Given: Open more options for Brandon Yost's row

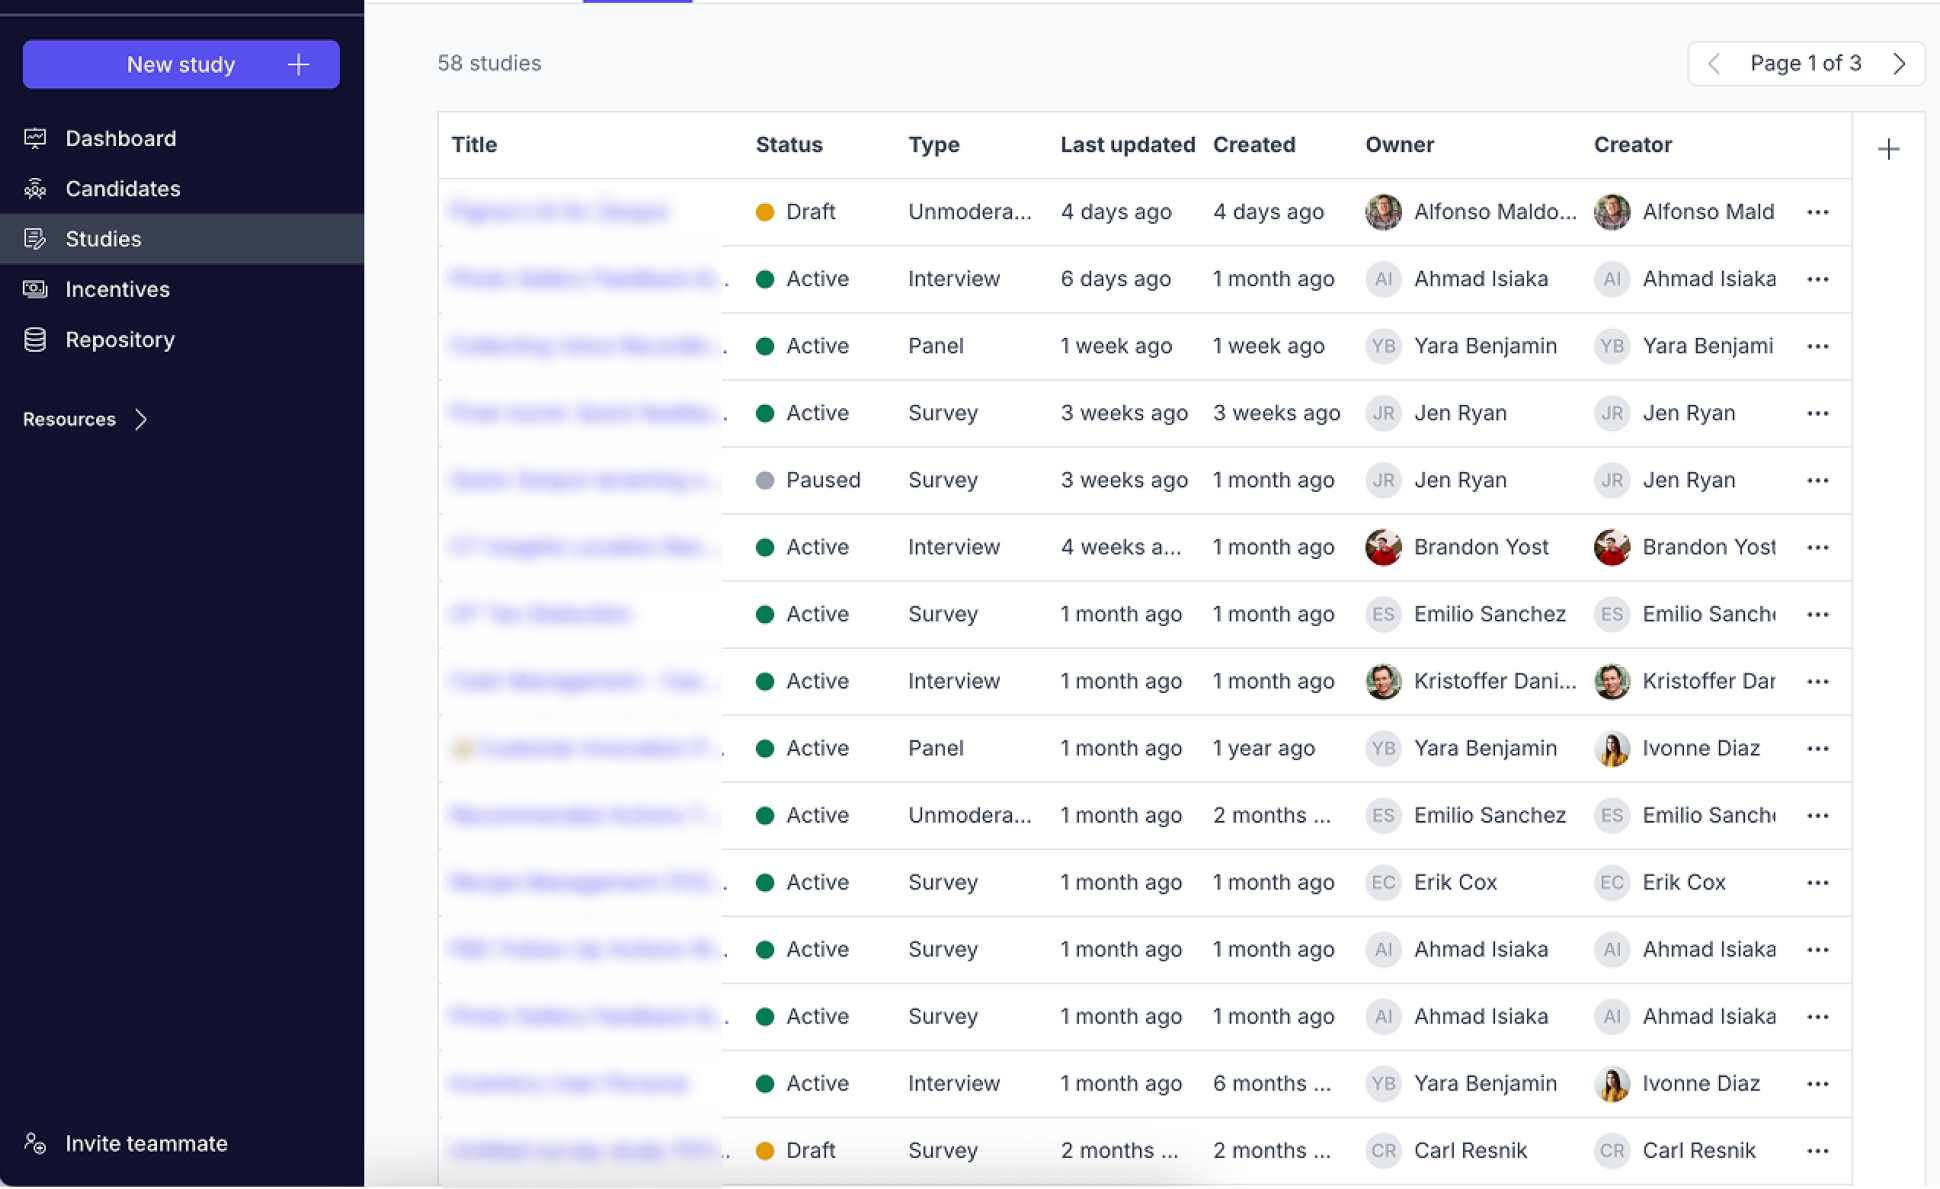Looking at the screenshot, I should [x=1817, y=547].
